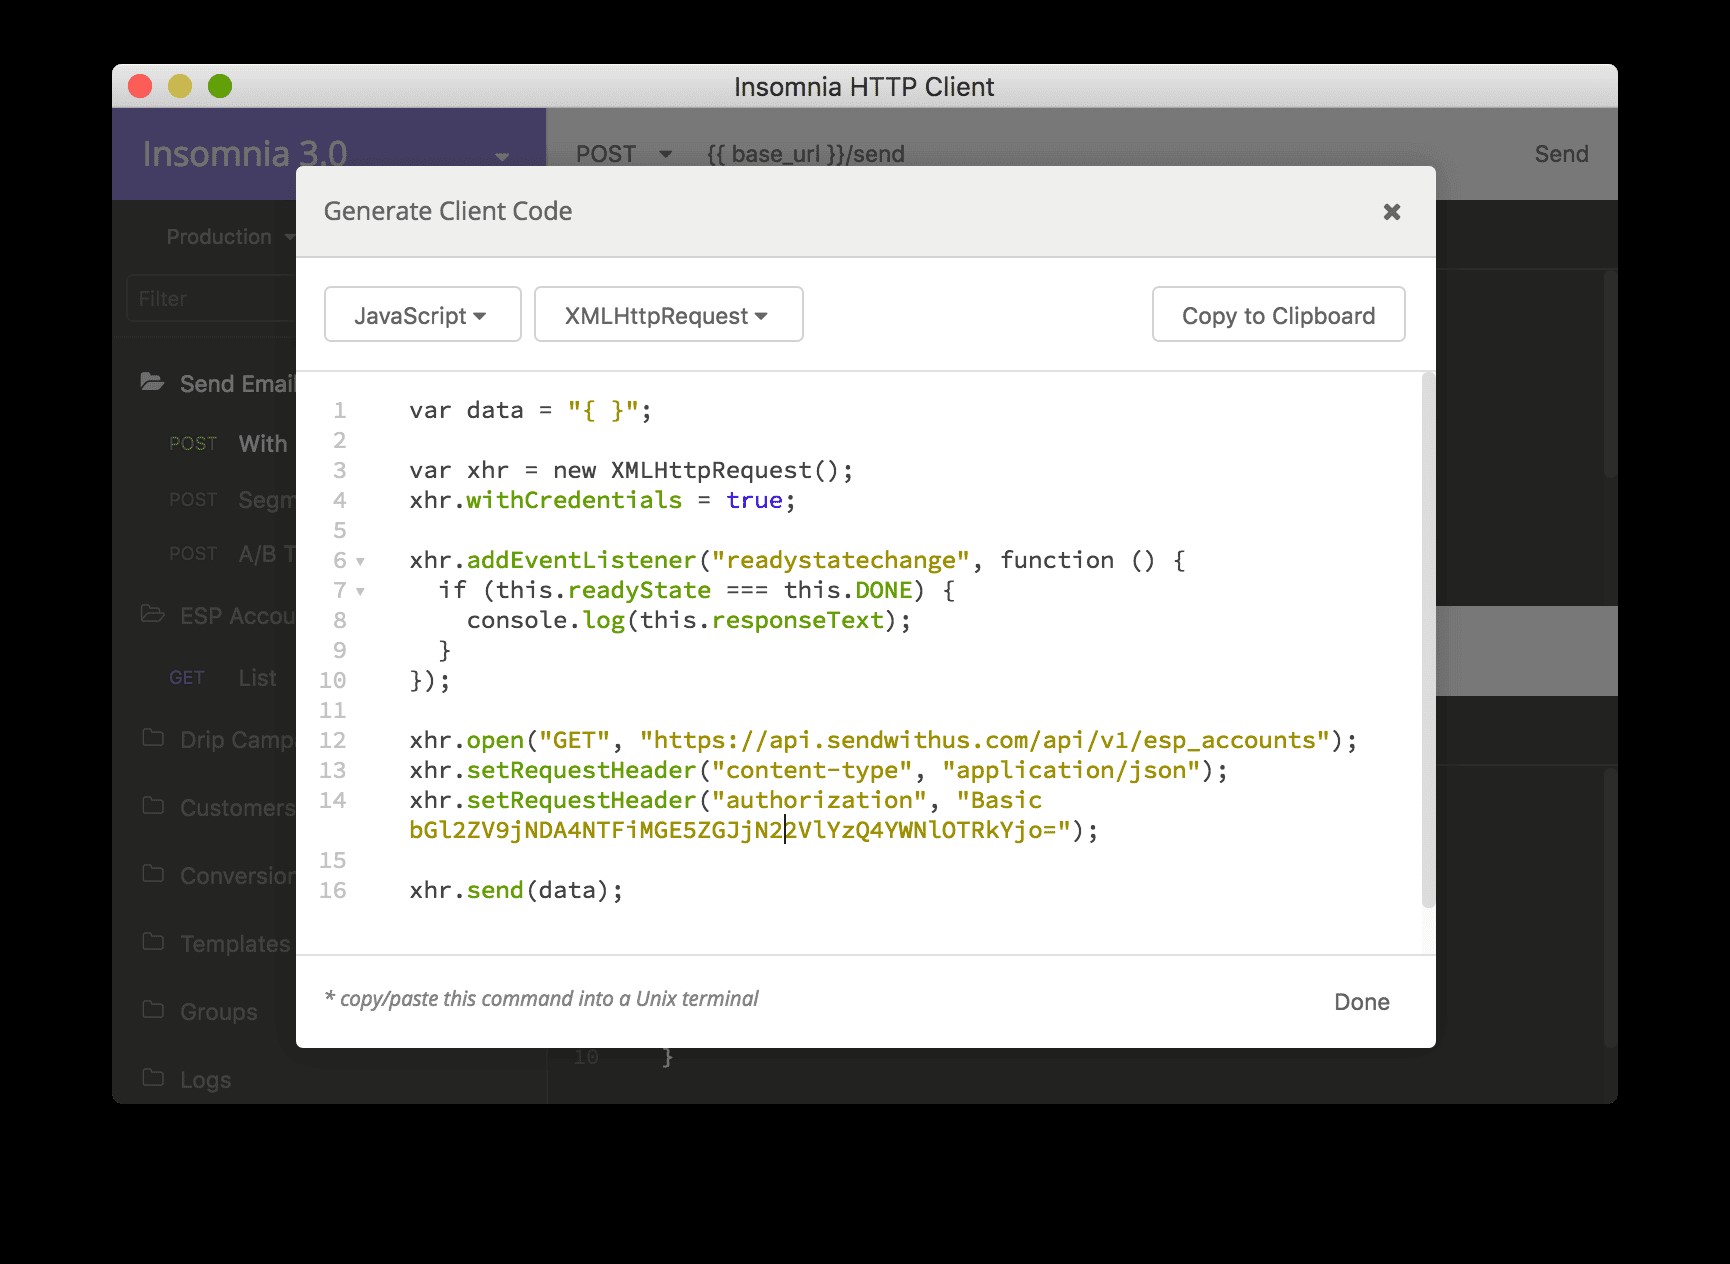Open the Customers folder
The width and height of the screenshot is (1730, 1264).
(x=237, y=808)
